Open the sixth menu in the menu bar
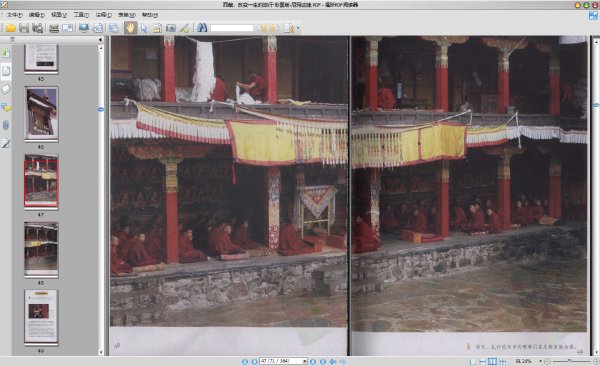This screenshot has height=366, width=600. point(127,15)
